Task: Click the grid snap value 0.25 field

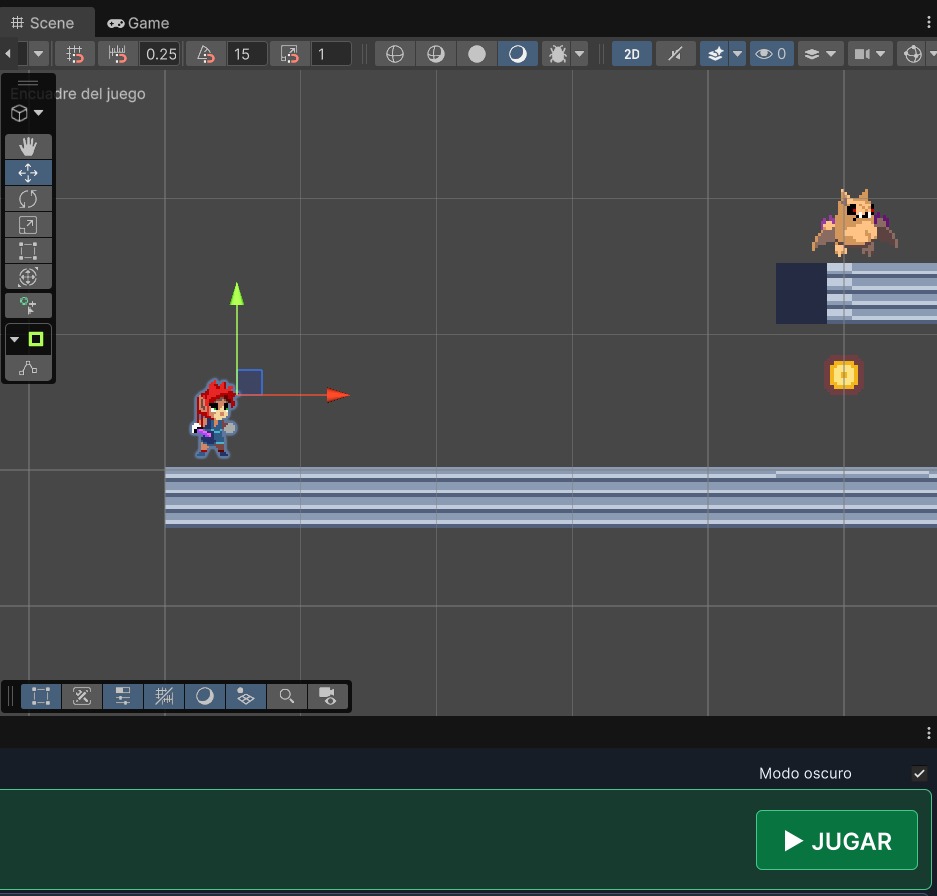Action: coord(160,54)
